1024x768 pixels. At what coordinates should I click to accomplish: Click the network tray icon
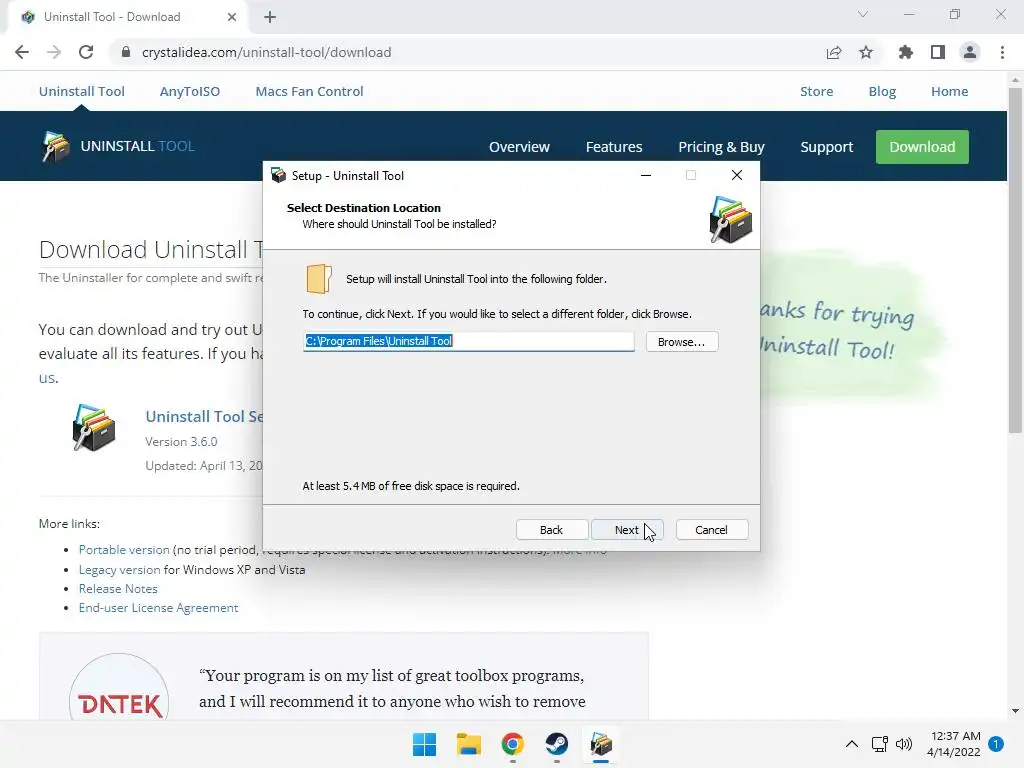(x=880, y=744)
